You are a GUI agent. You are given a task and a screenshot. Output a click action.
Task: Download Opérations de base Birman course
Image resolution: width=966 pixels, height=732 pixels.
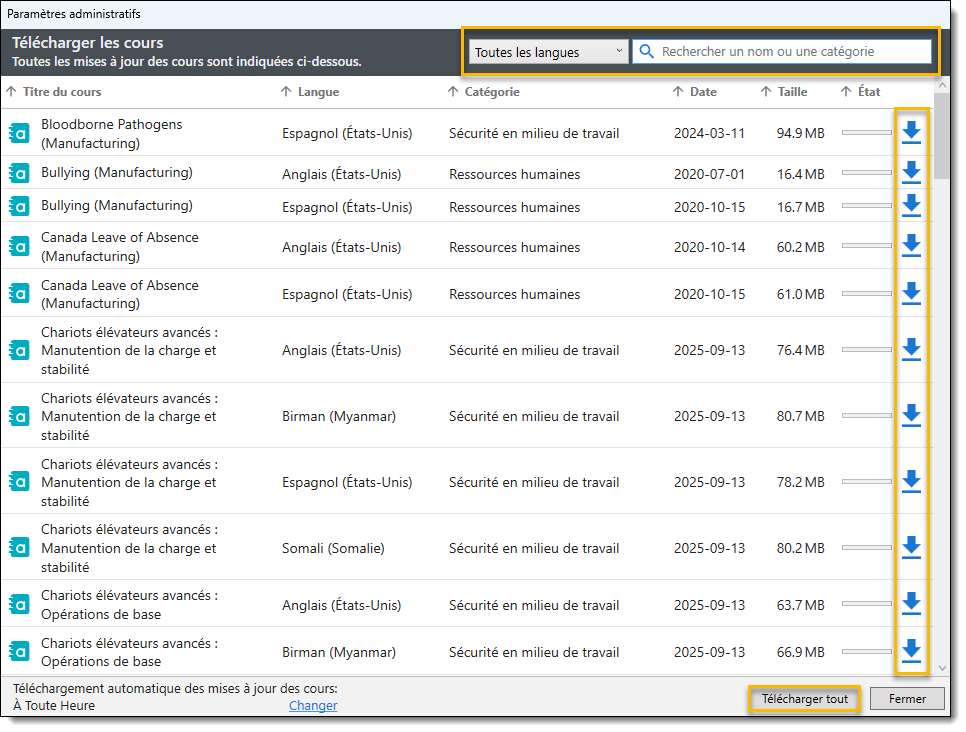click(x=911, y=652)
